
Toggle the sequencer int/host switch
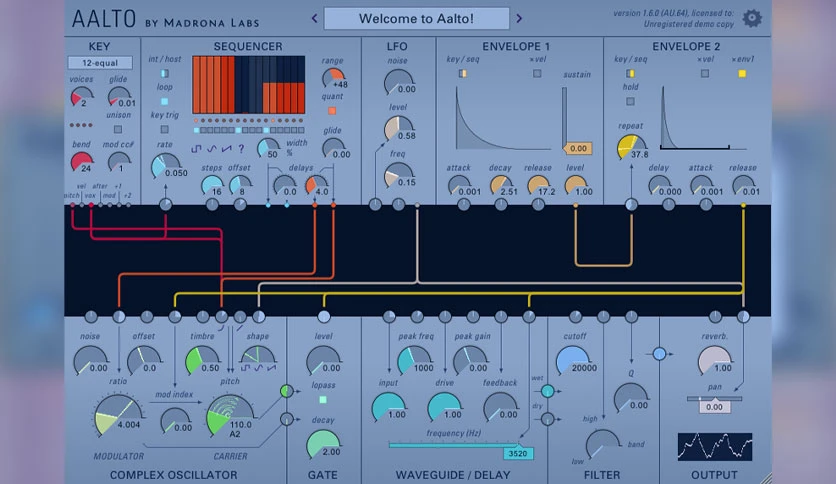165,73
